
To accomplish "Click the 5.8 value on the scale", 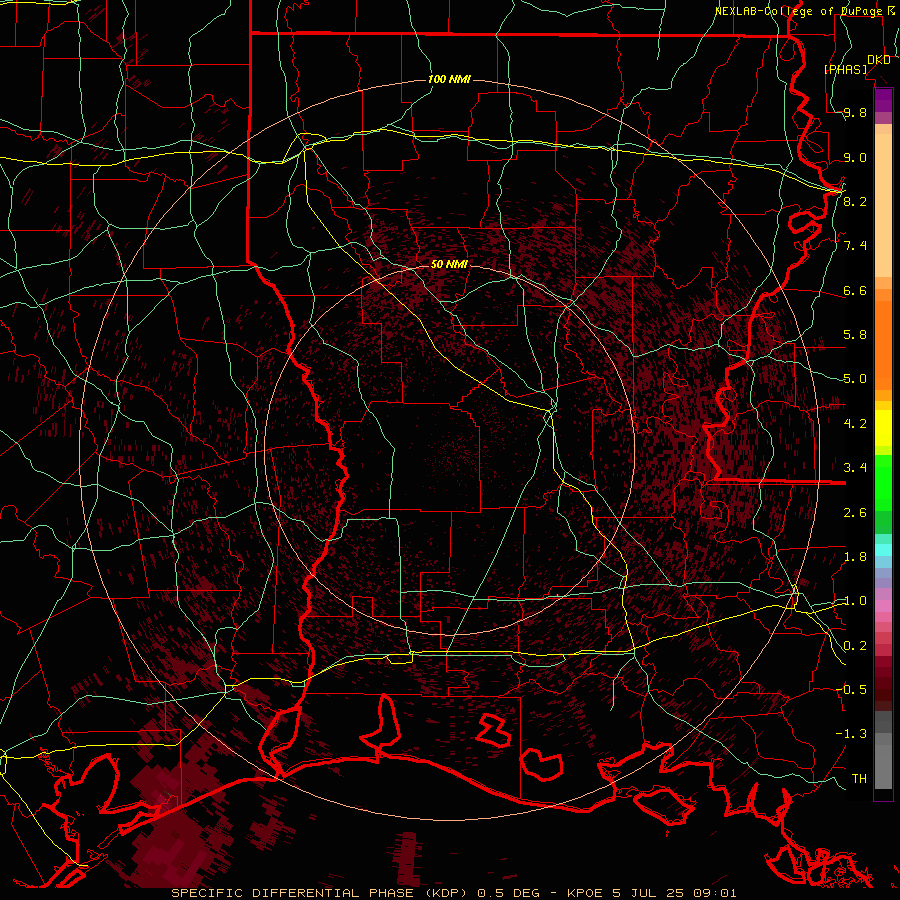I will (855, 335).
